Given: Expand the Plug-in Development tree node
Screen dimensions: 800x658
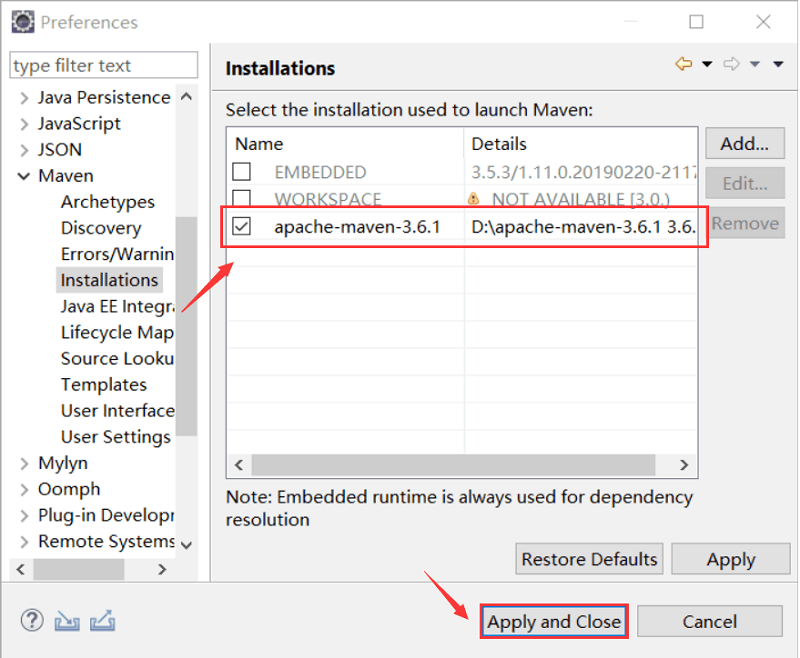Looking at the screenshot, I should (x=24, y=515).
